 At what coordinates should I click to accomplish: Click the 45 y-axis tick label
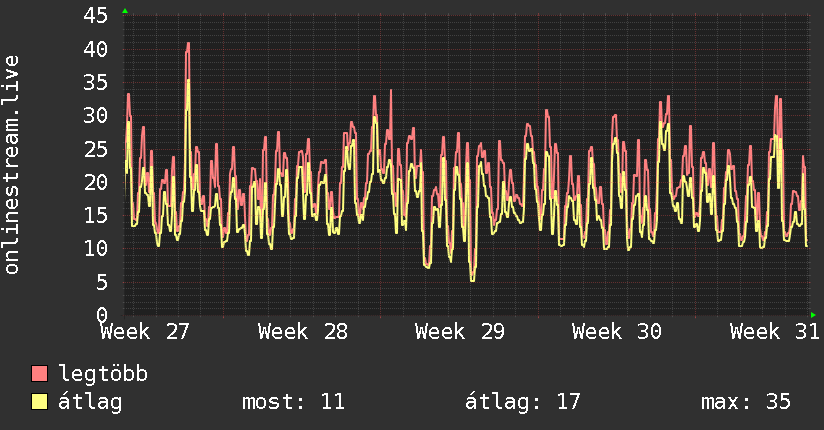tap(95, 16)
